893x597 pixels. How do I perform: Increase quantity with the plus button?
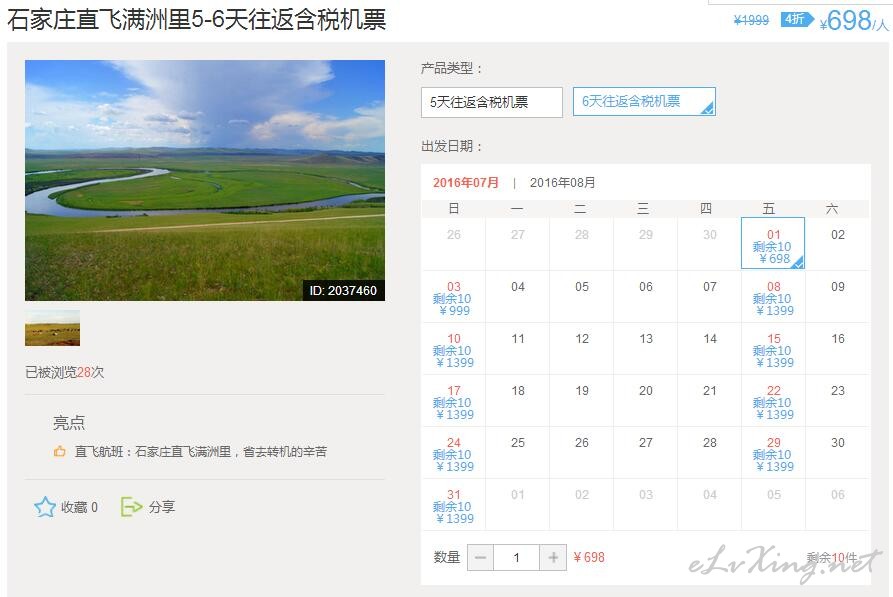553,557
